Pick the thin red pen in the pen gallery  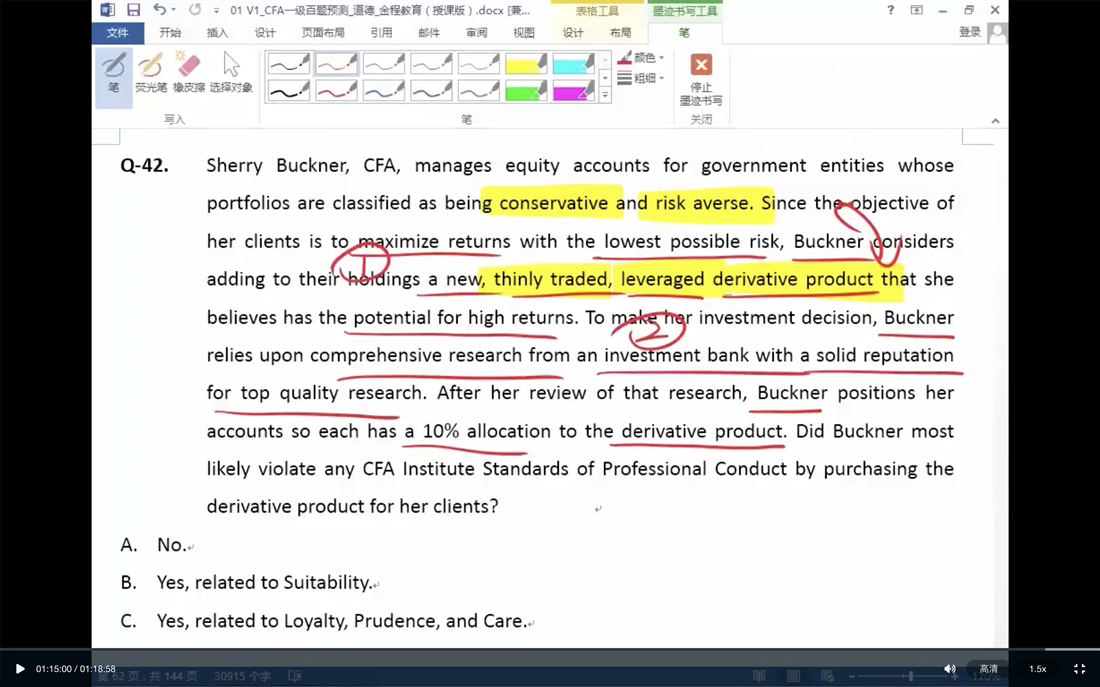coord(336,64)
